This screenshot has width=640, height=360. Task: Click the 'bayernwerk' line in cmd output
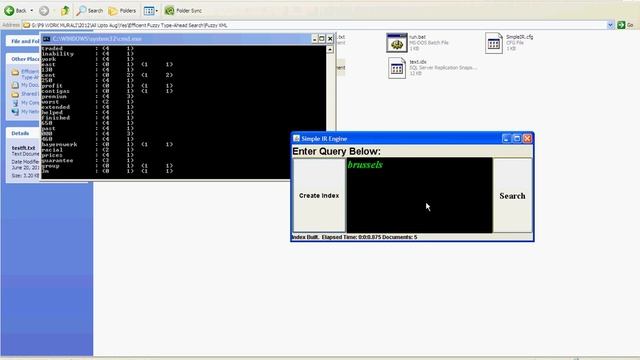[x=107, y=144]
